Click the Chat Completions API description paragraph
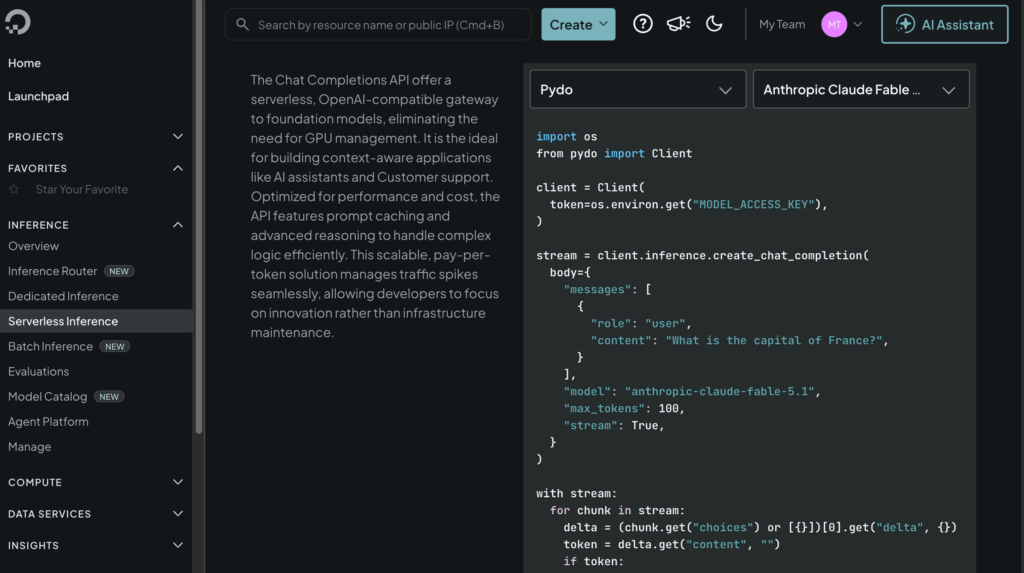The image size is (1024, 573). click(376, 206)
